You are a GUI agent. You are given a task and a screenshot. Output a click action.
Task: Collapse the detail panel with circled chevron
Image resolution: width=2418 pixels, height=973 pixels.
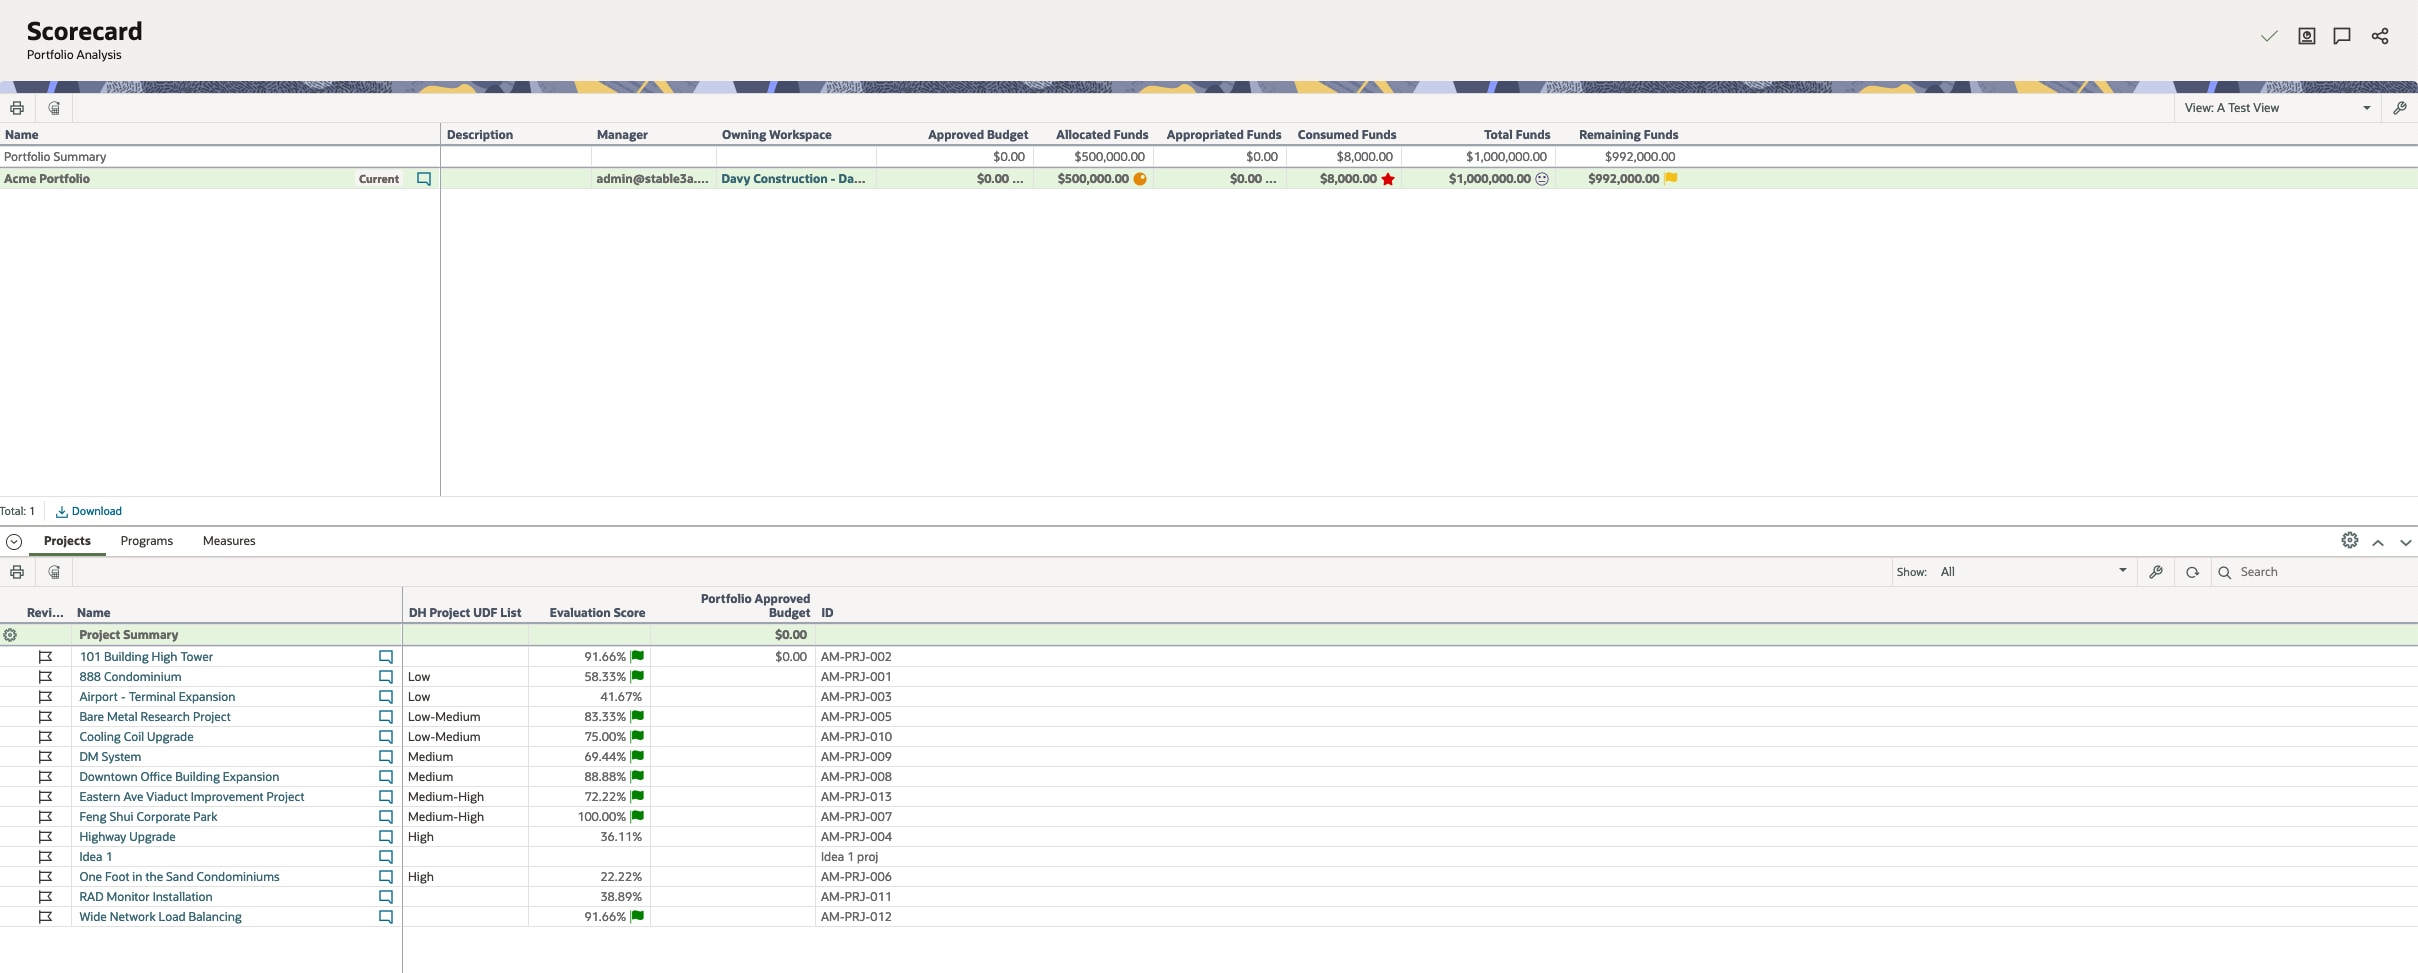[14, 541]
